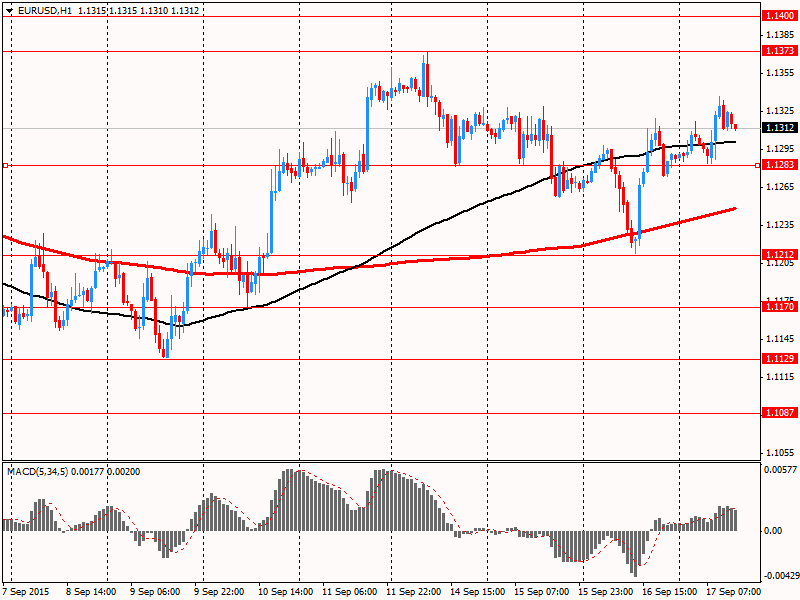Viewport: 800px width, 600px height.
Task: Click the 1.1295 price scale value
Action: click(x=781, y=149)
